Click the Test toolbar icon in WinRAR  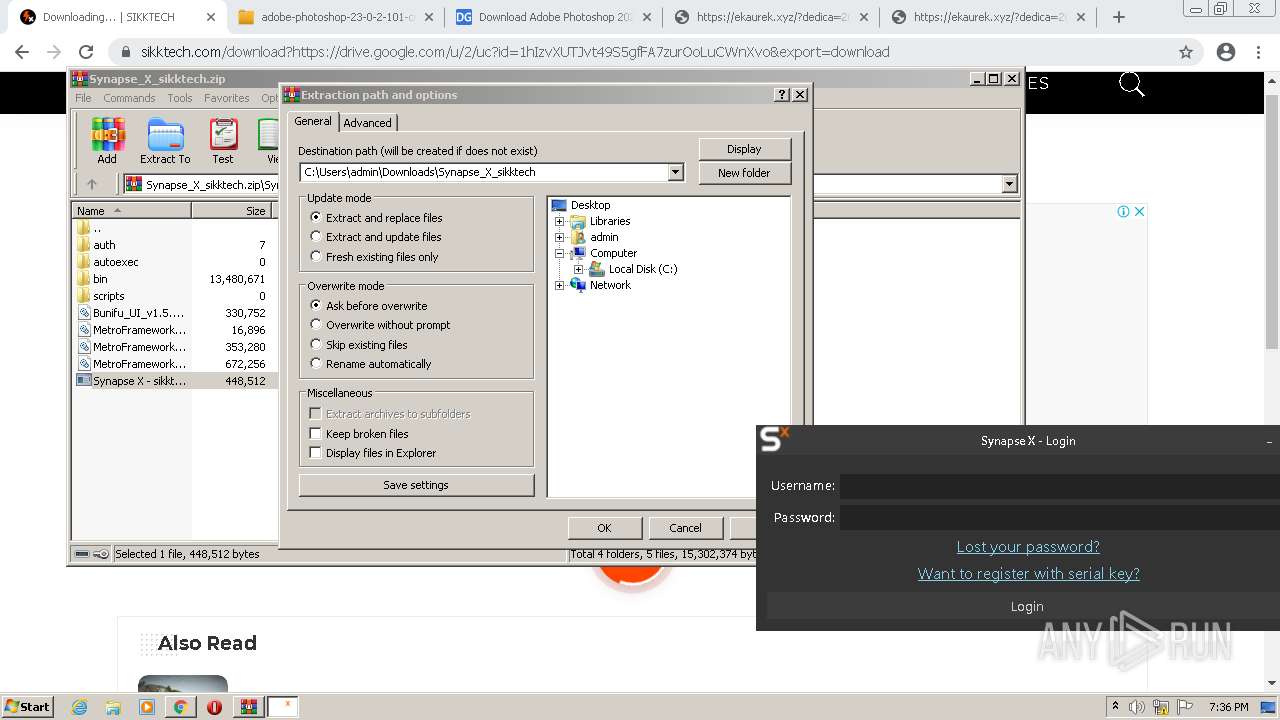tap(222, 141)
